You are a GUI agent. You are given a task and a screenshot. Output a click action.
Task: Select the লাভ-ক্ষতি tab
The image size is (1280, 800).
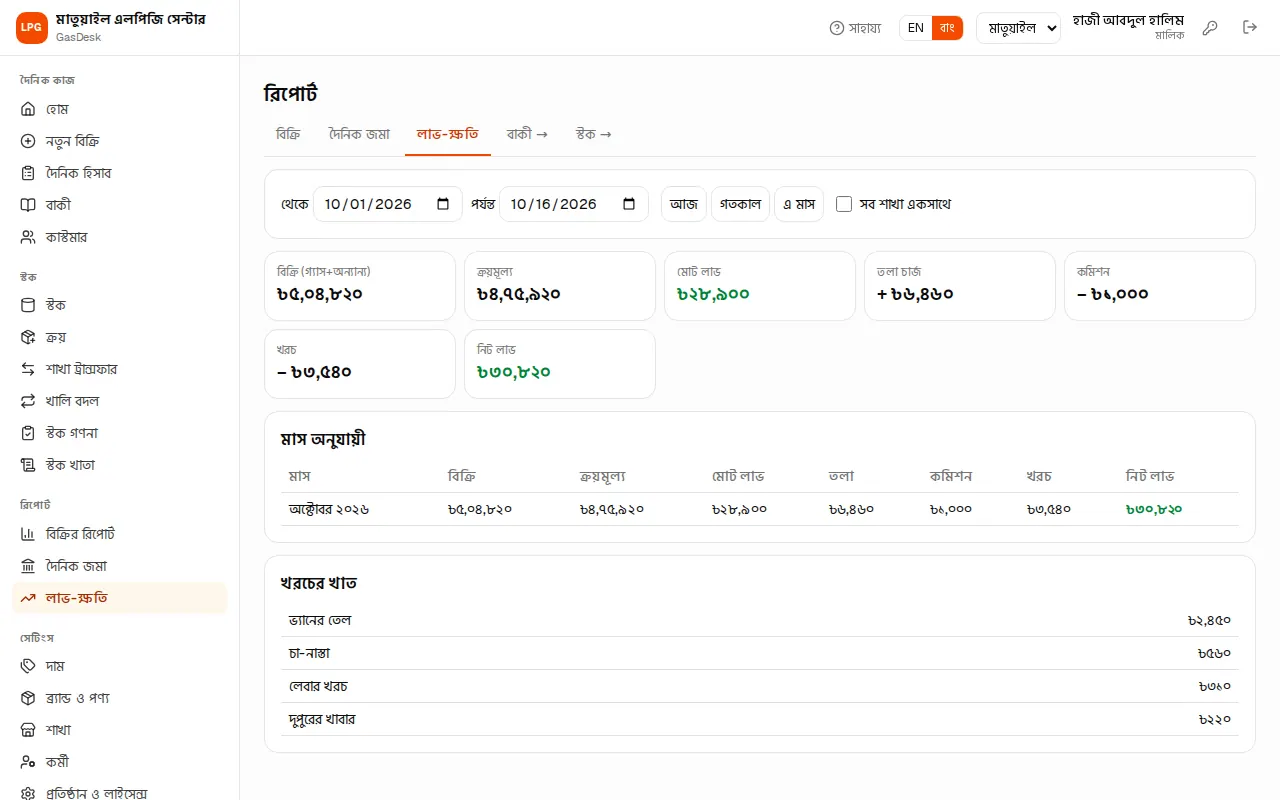click(x=448, y=134)
